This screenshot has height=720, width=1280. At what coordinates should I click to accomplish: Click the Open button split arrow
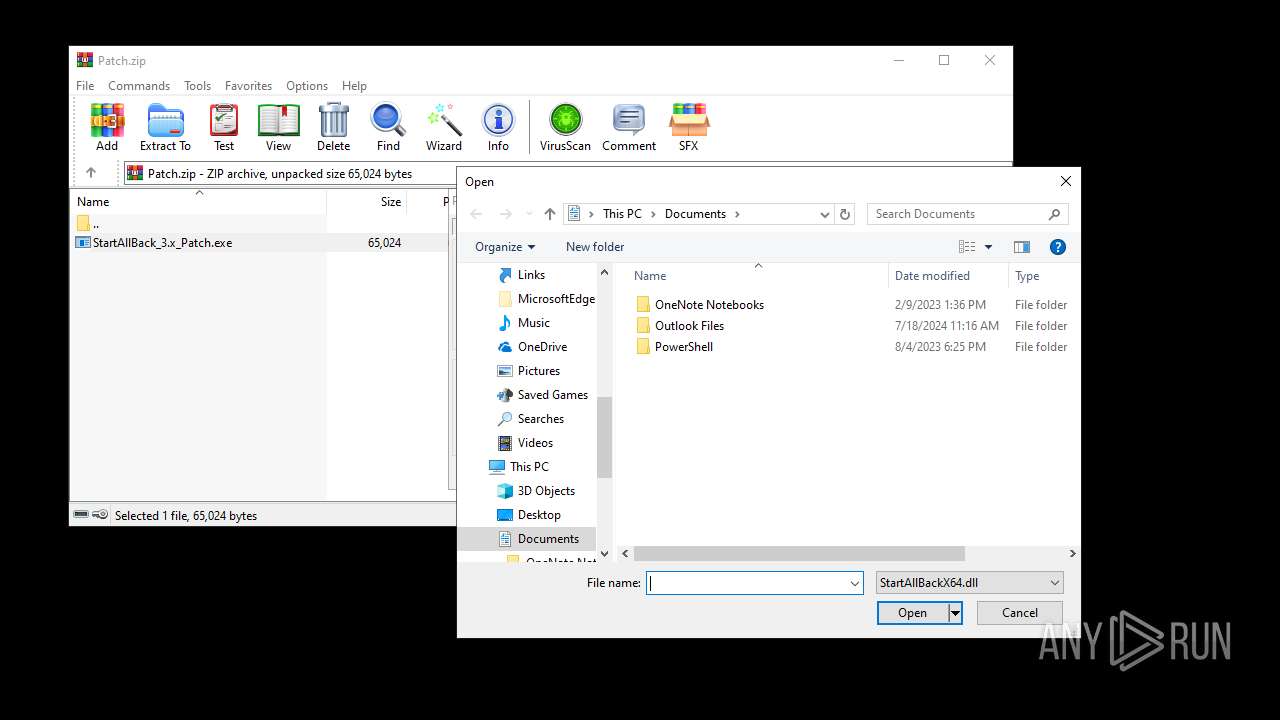[x=955, y=613]
